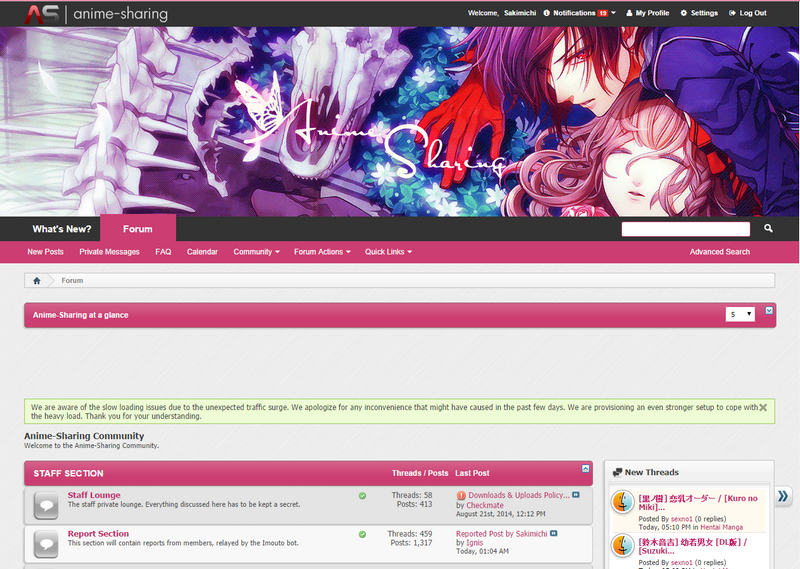Screen dimensions: 800x569
Task: Open Advanced Search
Action: tap(720, 252)
